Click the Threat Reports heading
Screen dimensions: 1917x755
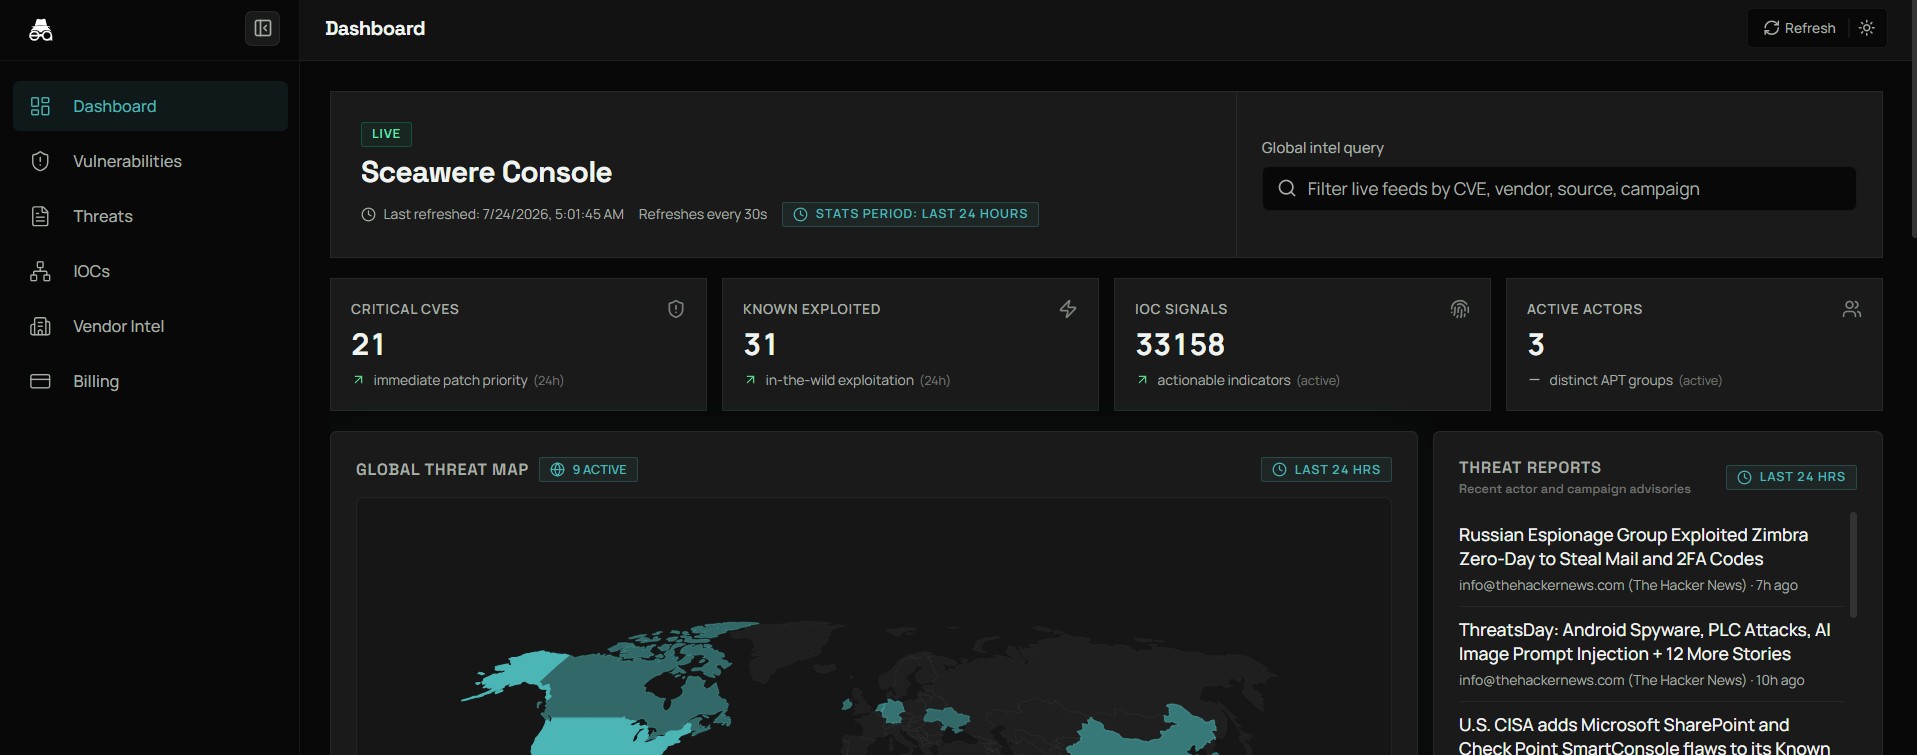click(x=1530, y=467)
